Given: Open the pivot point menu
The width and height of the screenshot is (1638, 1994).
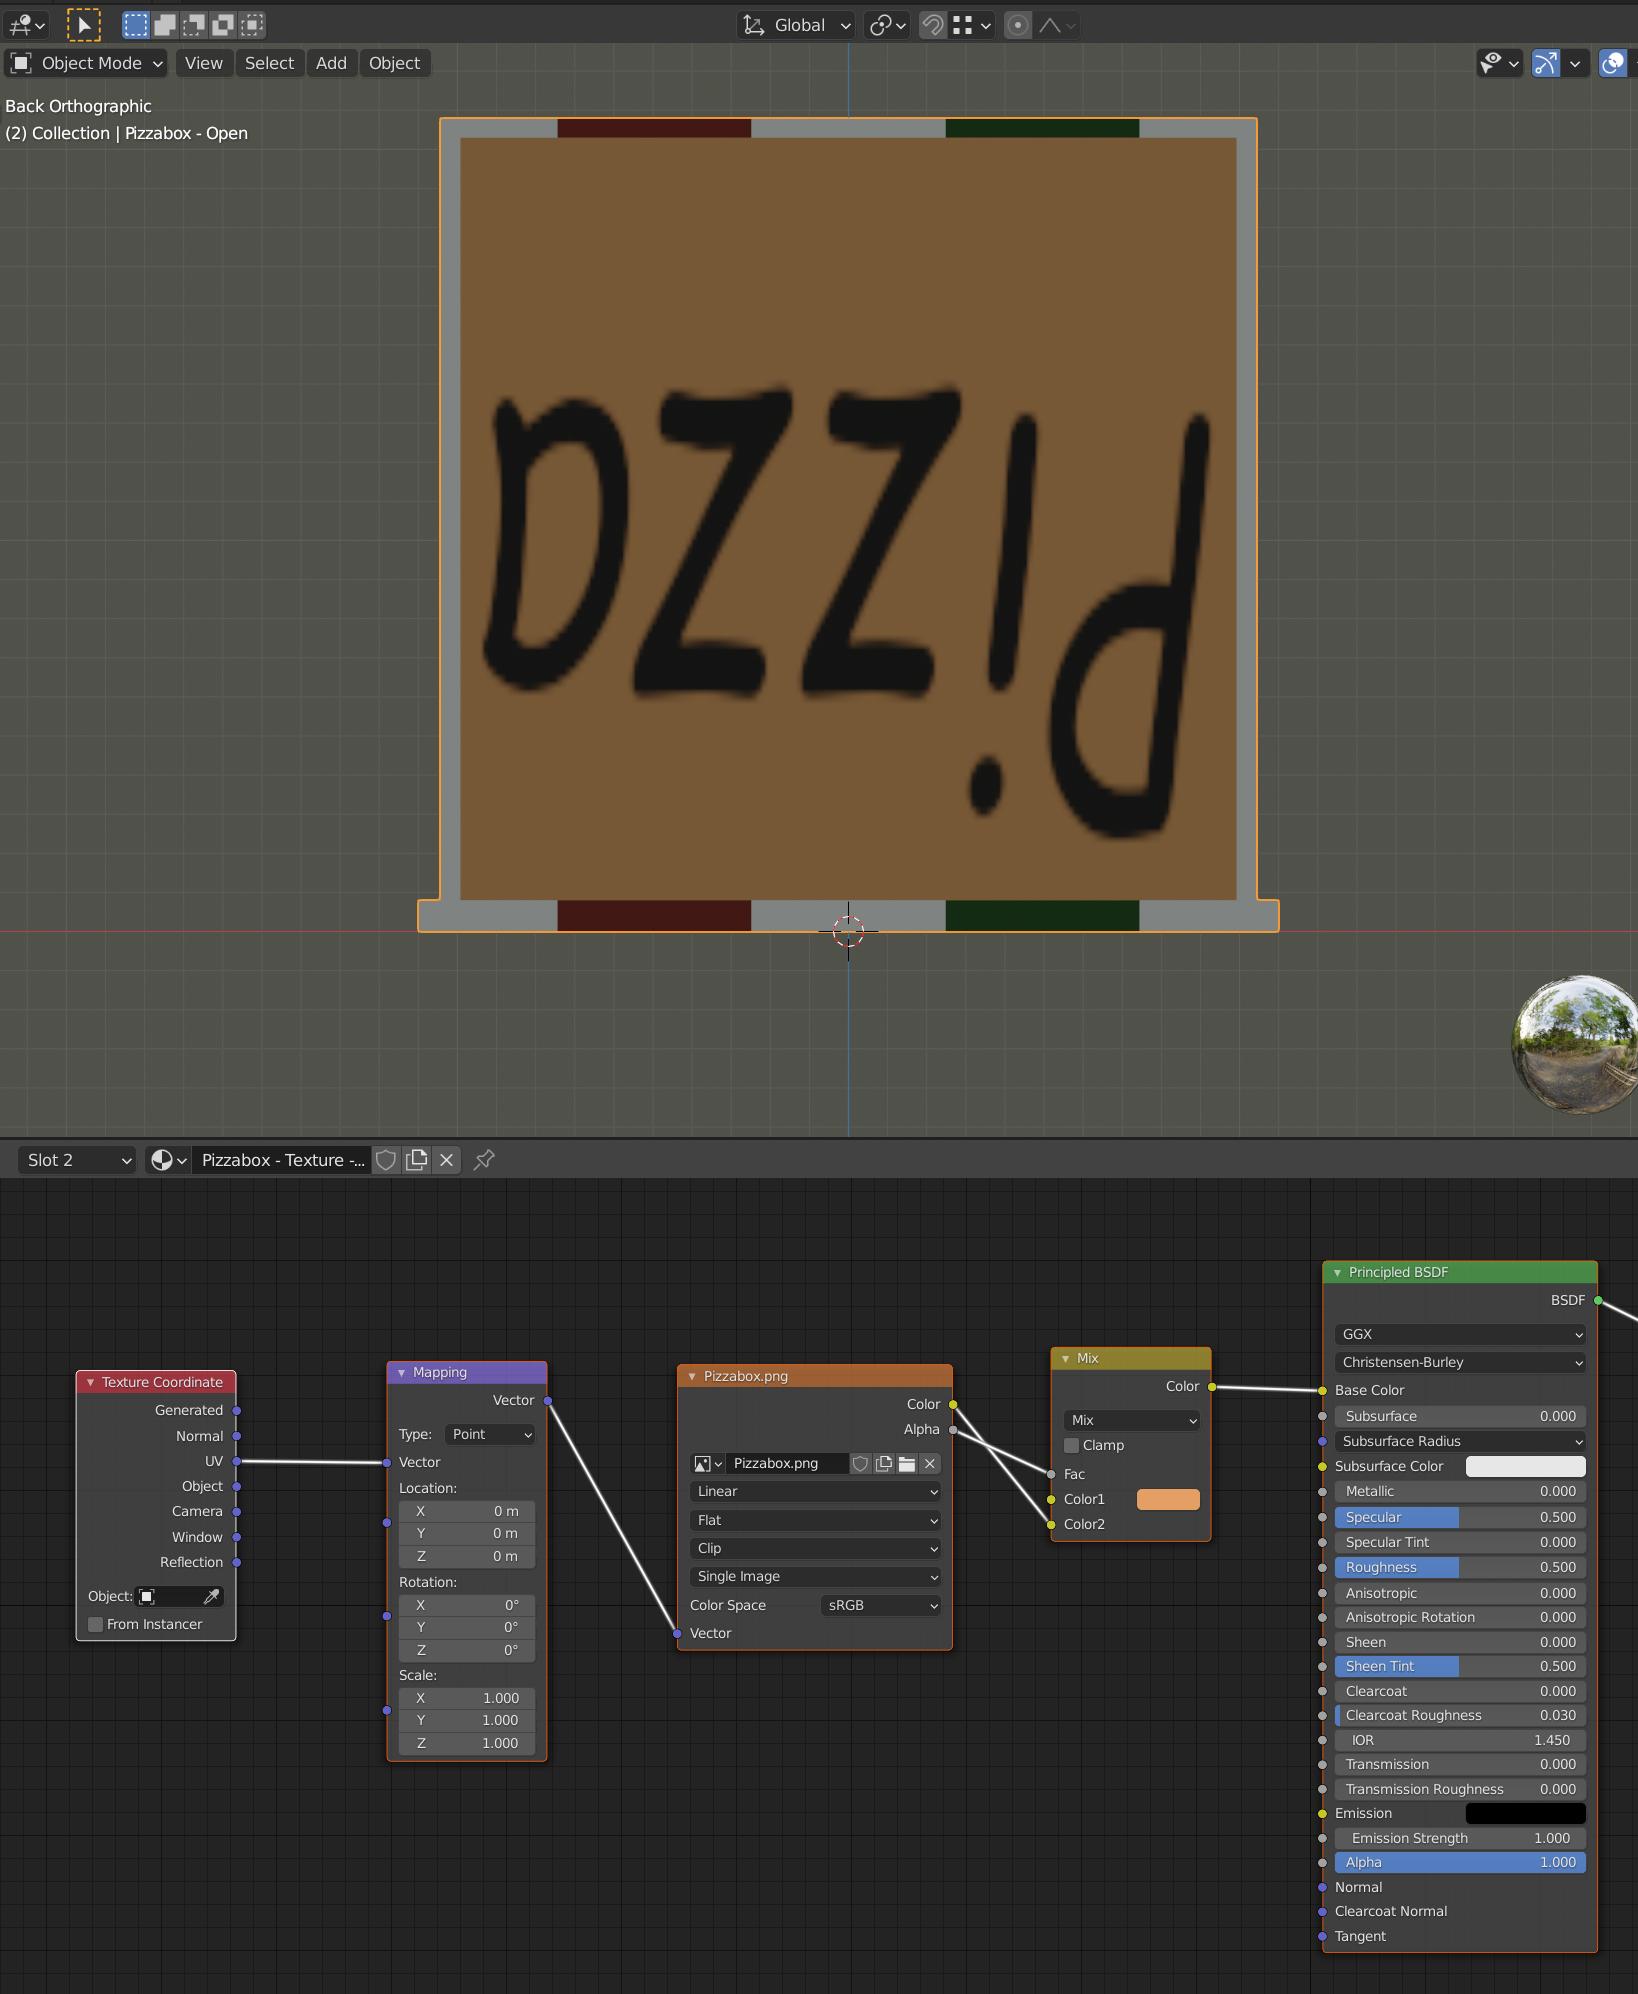Looking at the screenshot, I should pos(887,25).
